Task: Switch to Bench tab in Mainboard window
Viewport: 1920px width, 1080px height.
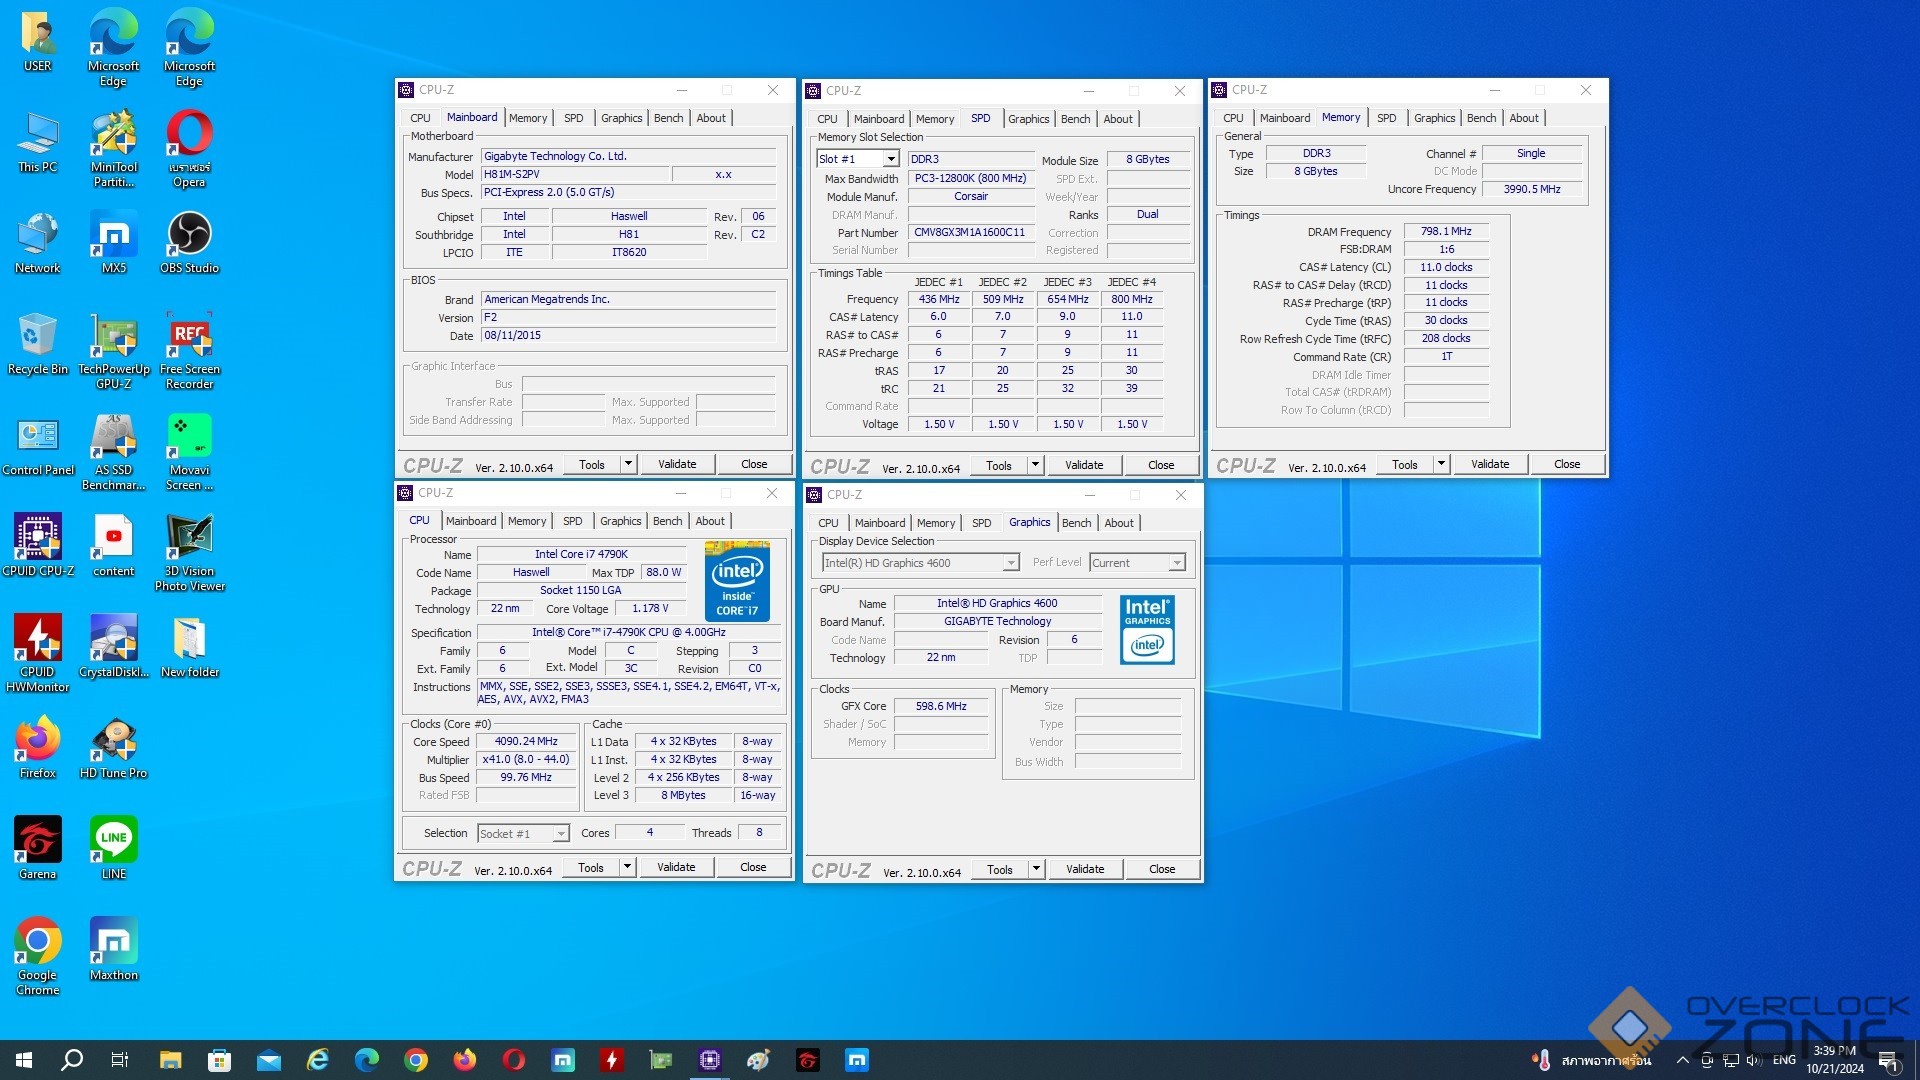Action: (x=668, y=118)
